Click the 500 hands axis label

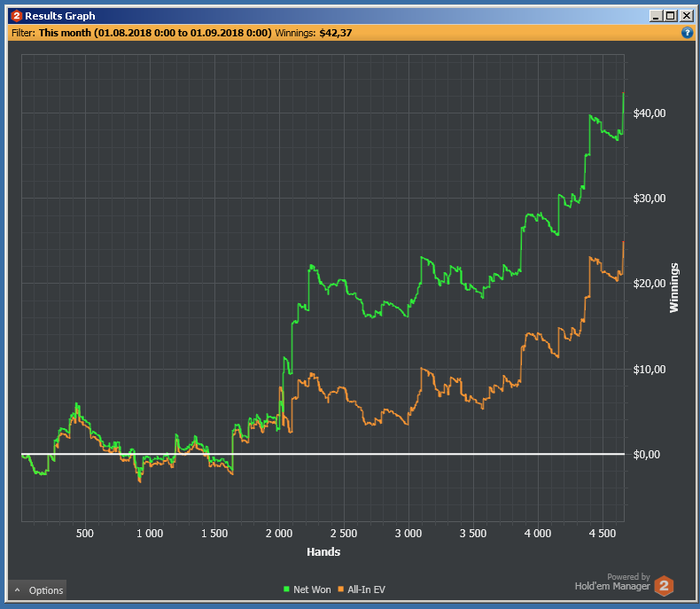(85, 533)
